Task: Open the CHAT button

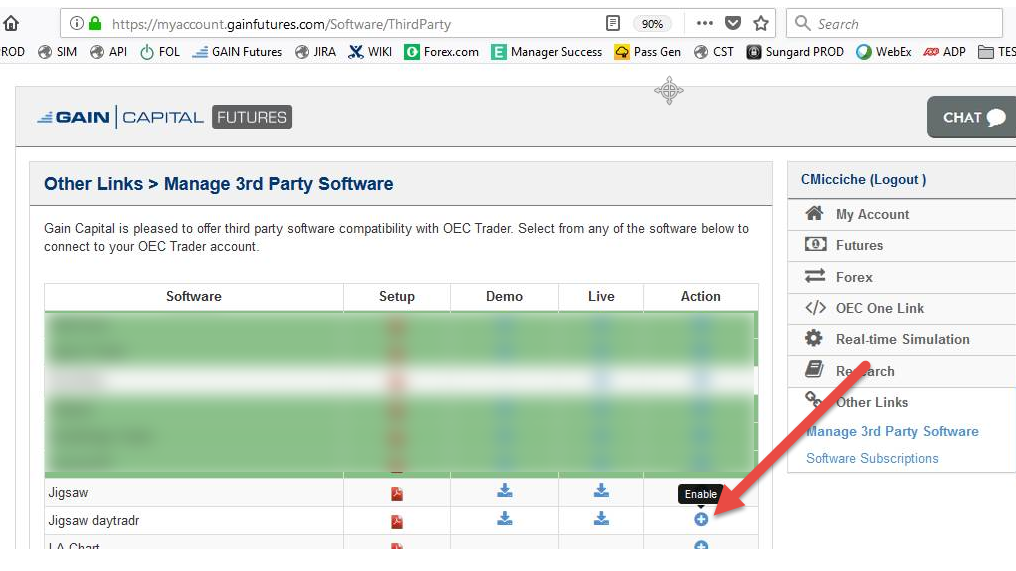Action: pyautogui.click(x=971, y=117)
